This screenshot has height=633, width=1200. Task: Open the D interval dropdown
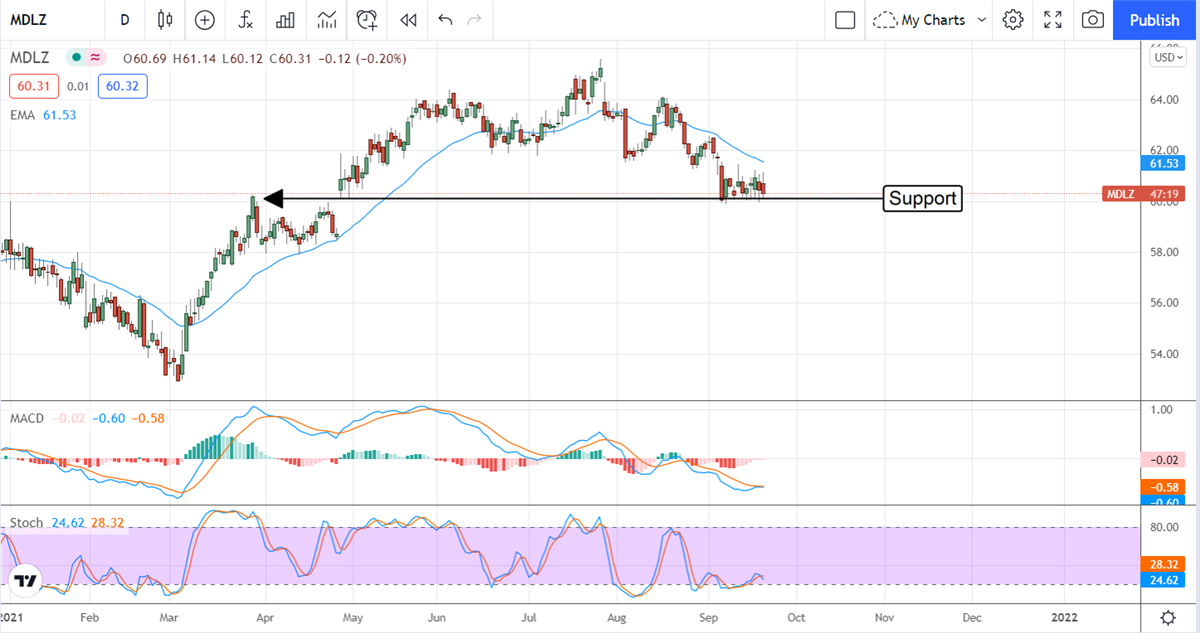(x=124, y=19)
